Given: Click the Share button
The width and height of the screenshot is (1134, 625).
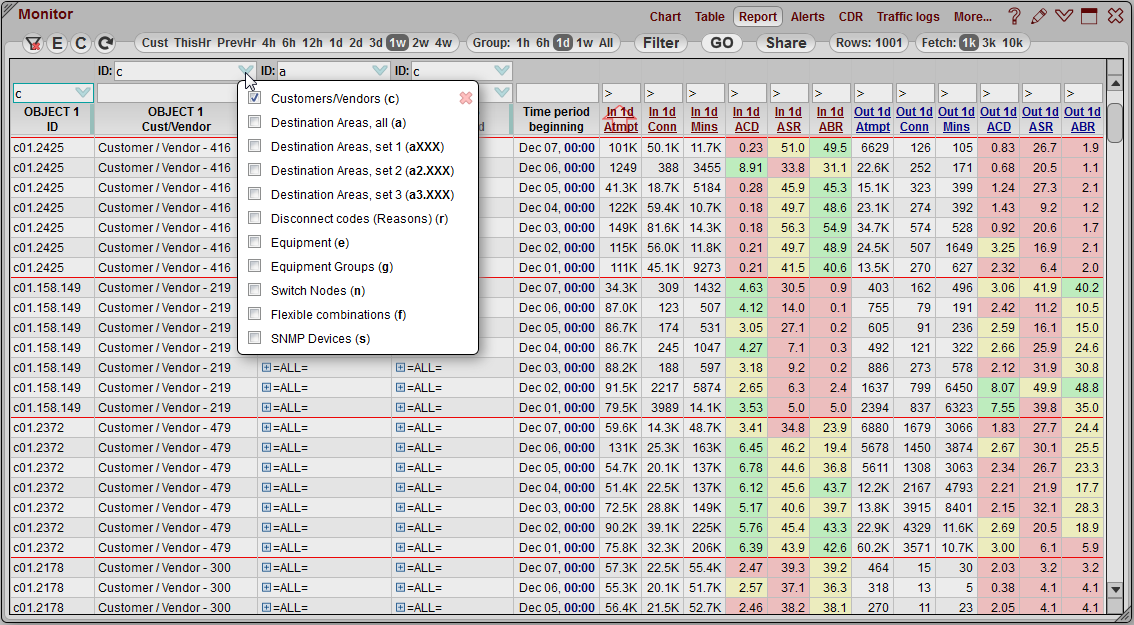Looking at the screenshot, I should coord(785,43).
